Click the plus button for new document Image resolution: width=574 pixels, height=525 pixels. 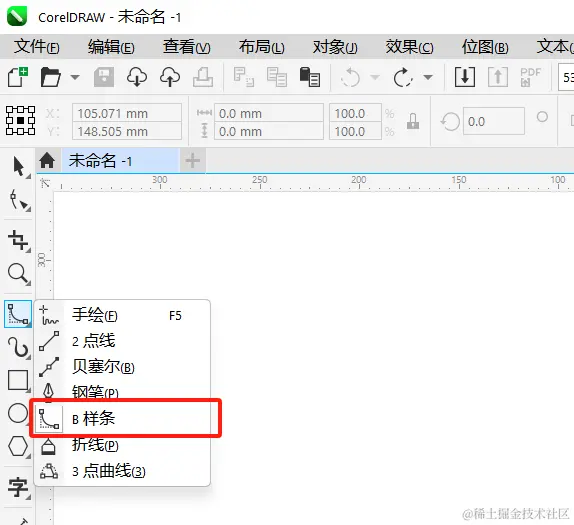coord(193,161)
